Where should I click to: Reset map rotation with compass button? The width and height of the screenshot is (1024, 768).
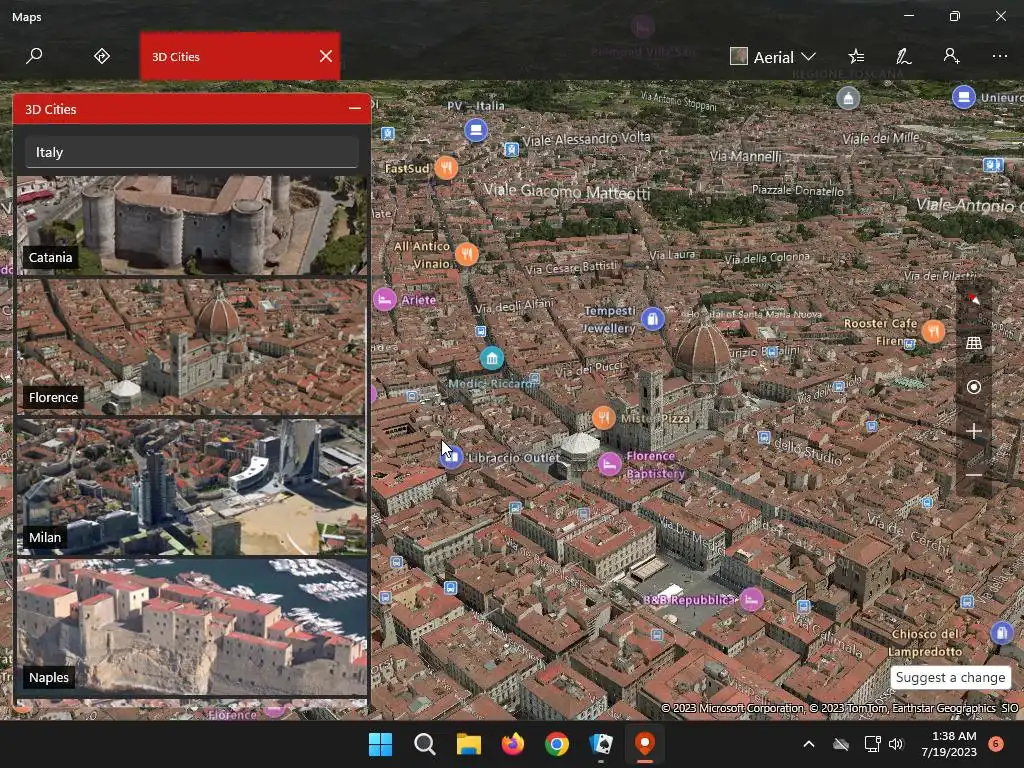974,299
